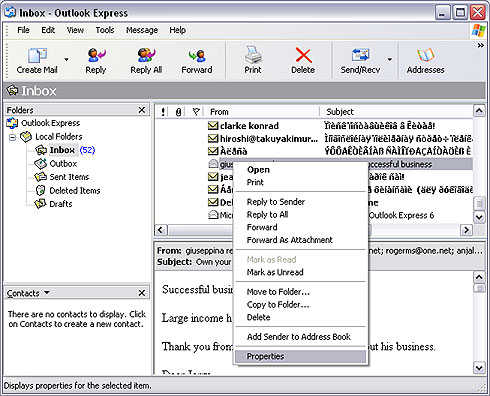Open the File menu

coord(23,30)
